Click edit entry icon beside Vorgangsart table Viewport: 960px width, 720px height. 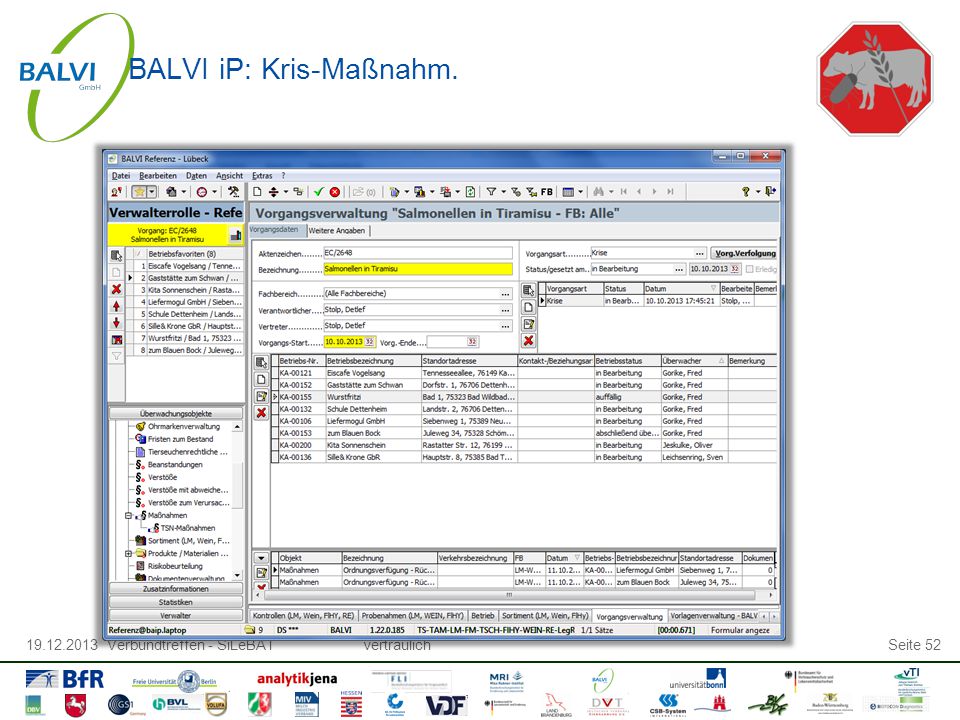click(528, 324)
